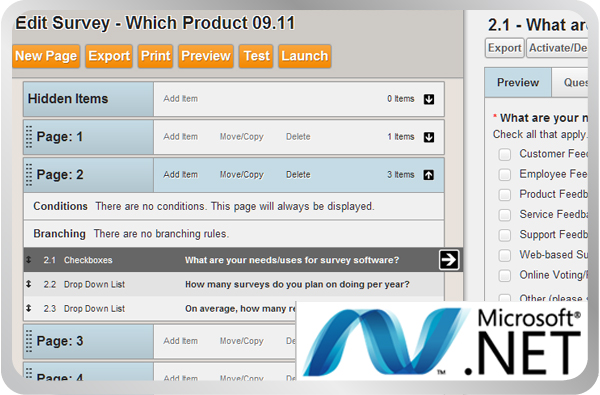Viewport: 600px width, 395px height.
Task: Check the Service Feedback checkbox
Action: [x=505, y=215]
